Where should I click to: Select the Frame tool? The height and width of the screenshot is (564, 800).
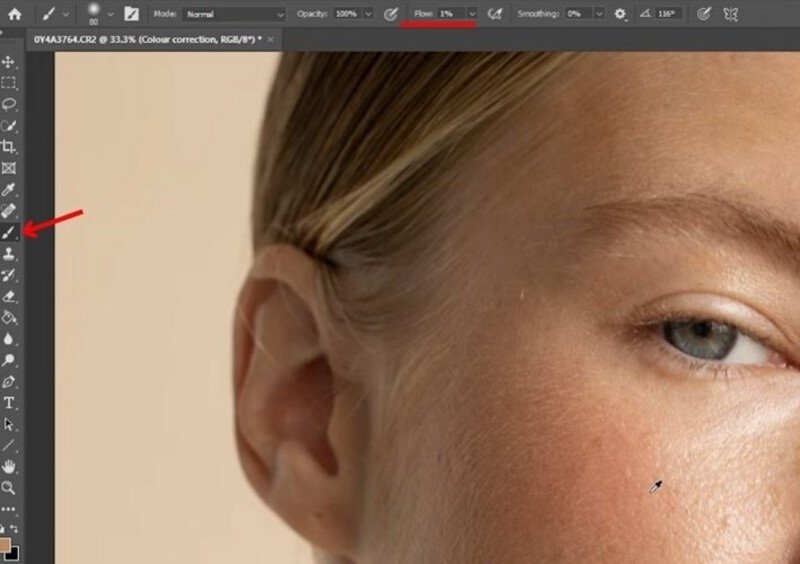8,168
